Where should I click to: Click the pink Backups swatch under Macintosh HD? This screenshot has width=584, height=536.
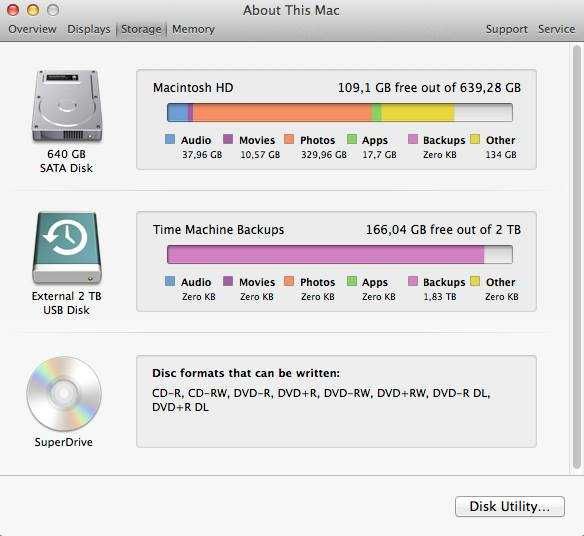(x=413, y=139)
